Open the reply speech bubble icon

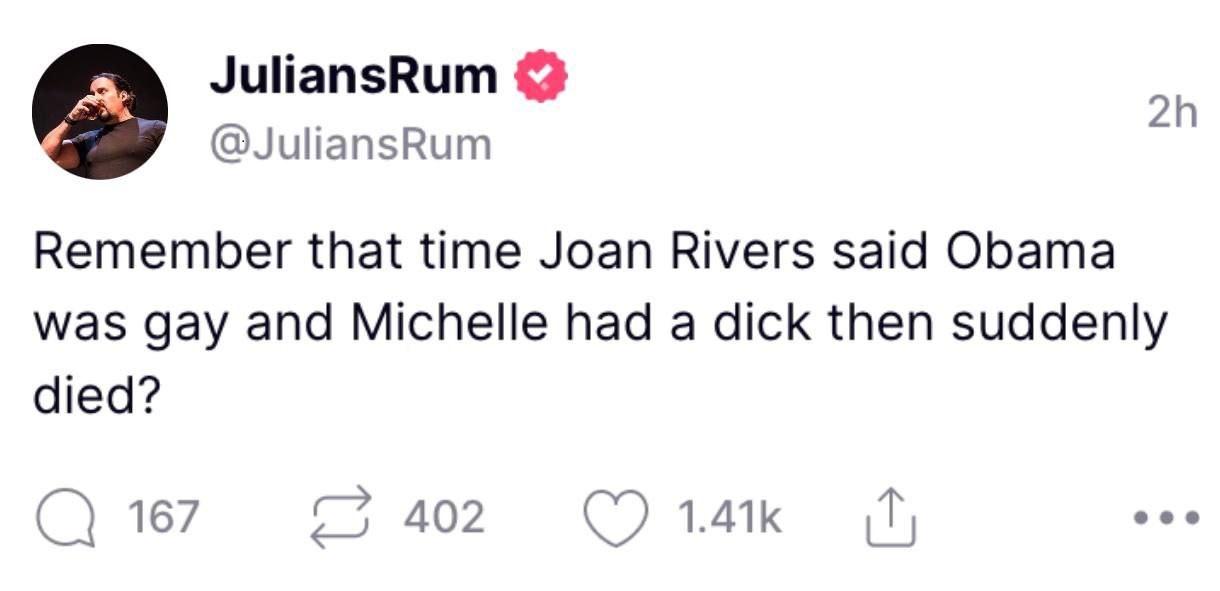point(64,519)
